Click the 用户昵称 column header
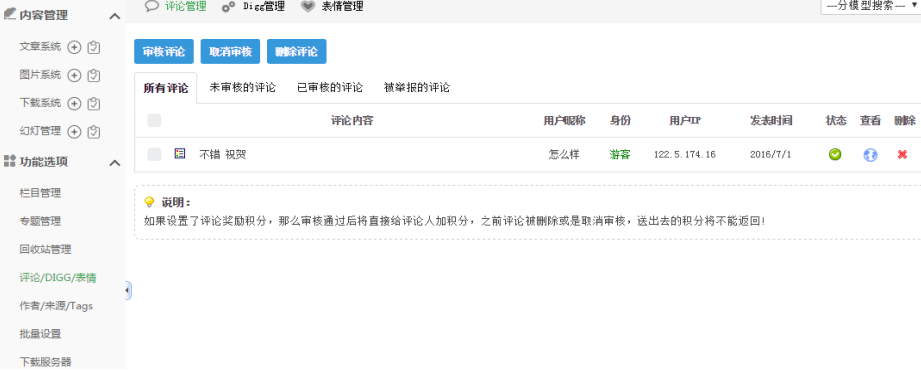Viewport: 921px width, 381px height. 564,121
